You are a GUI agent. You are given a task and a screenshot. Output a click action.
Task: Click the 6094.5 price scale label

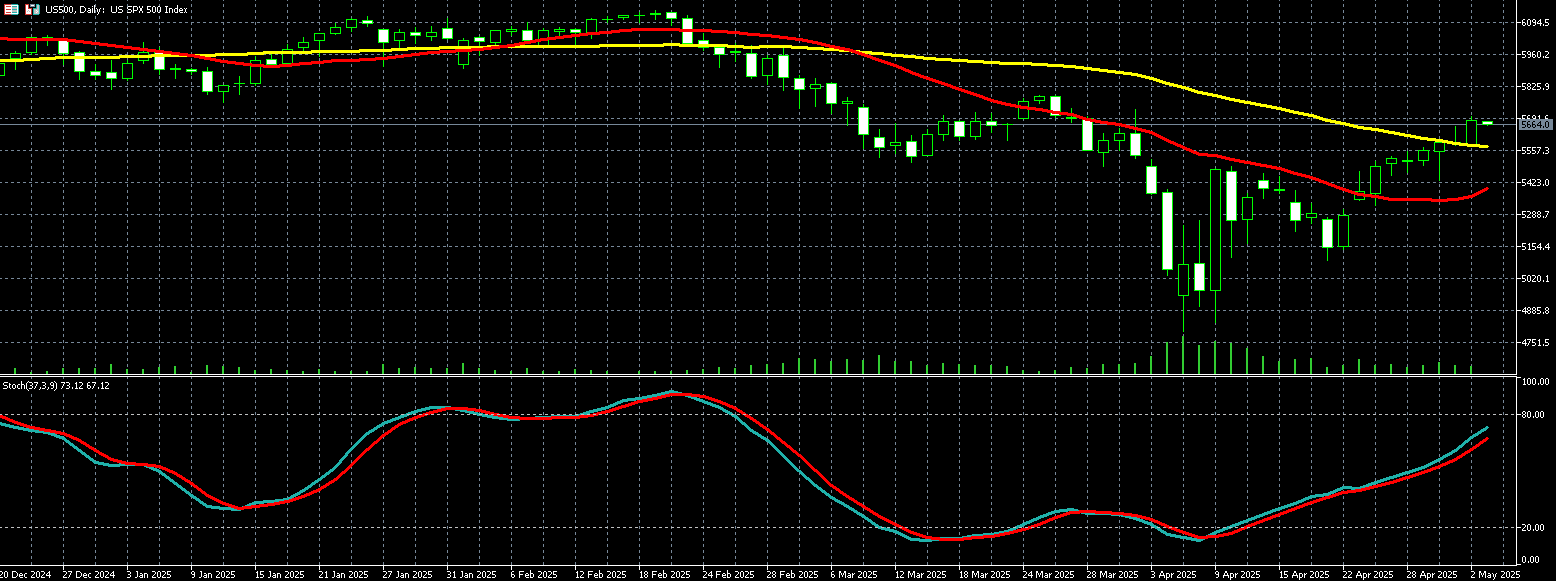coord(1535,22)
